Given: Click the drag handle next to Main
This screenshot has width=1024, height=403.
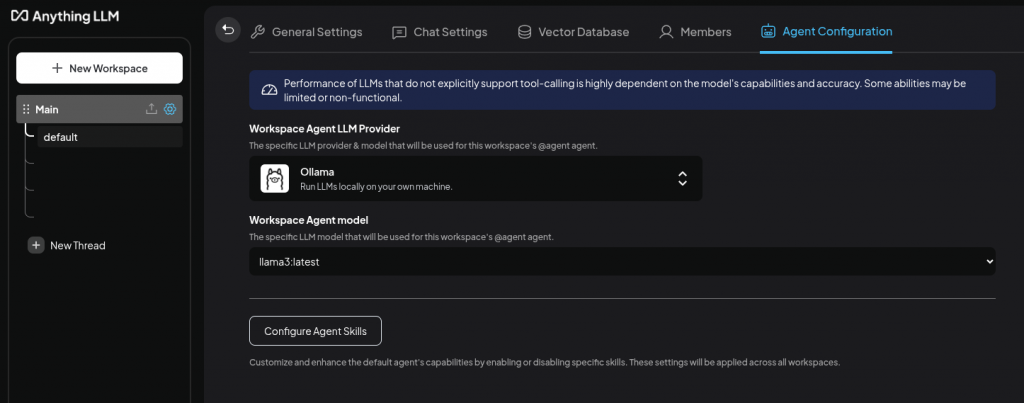Looking at the screenshot, I should click(26, 109).
